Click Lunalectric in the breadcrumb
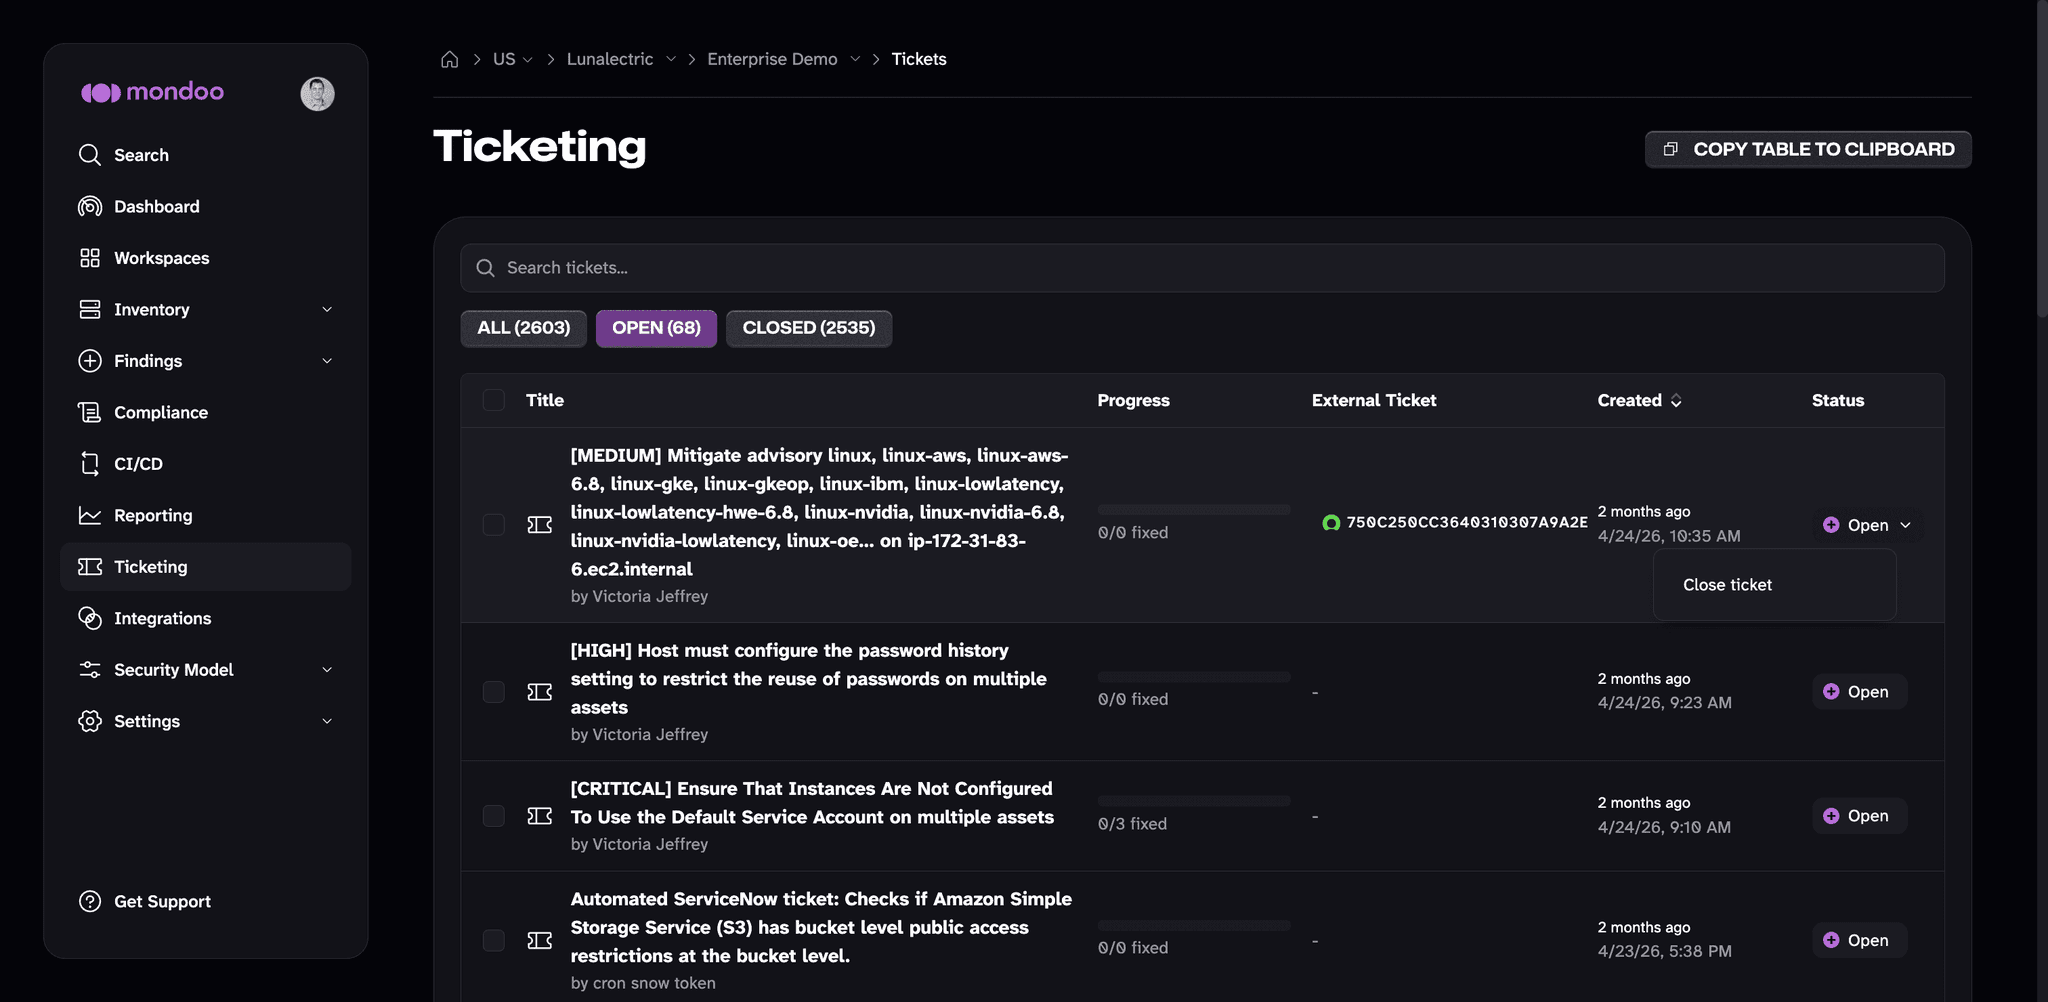The width and height of the screenshot is (2048, 1002). point(610,59)
